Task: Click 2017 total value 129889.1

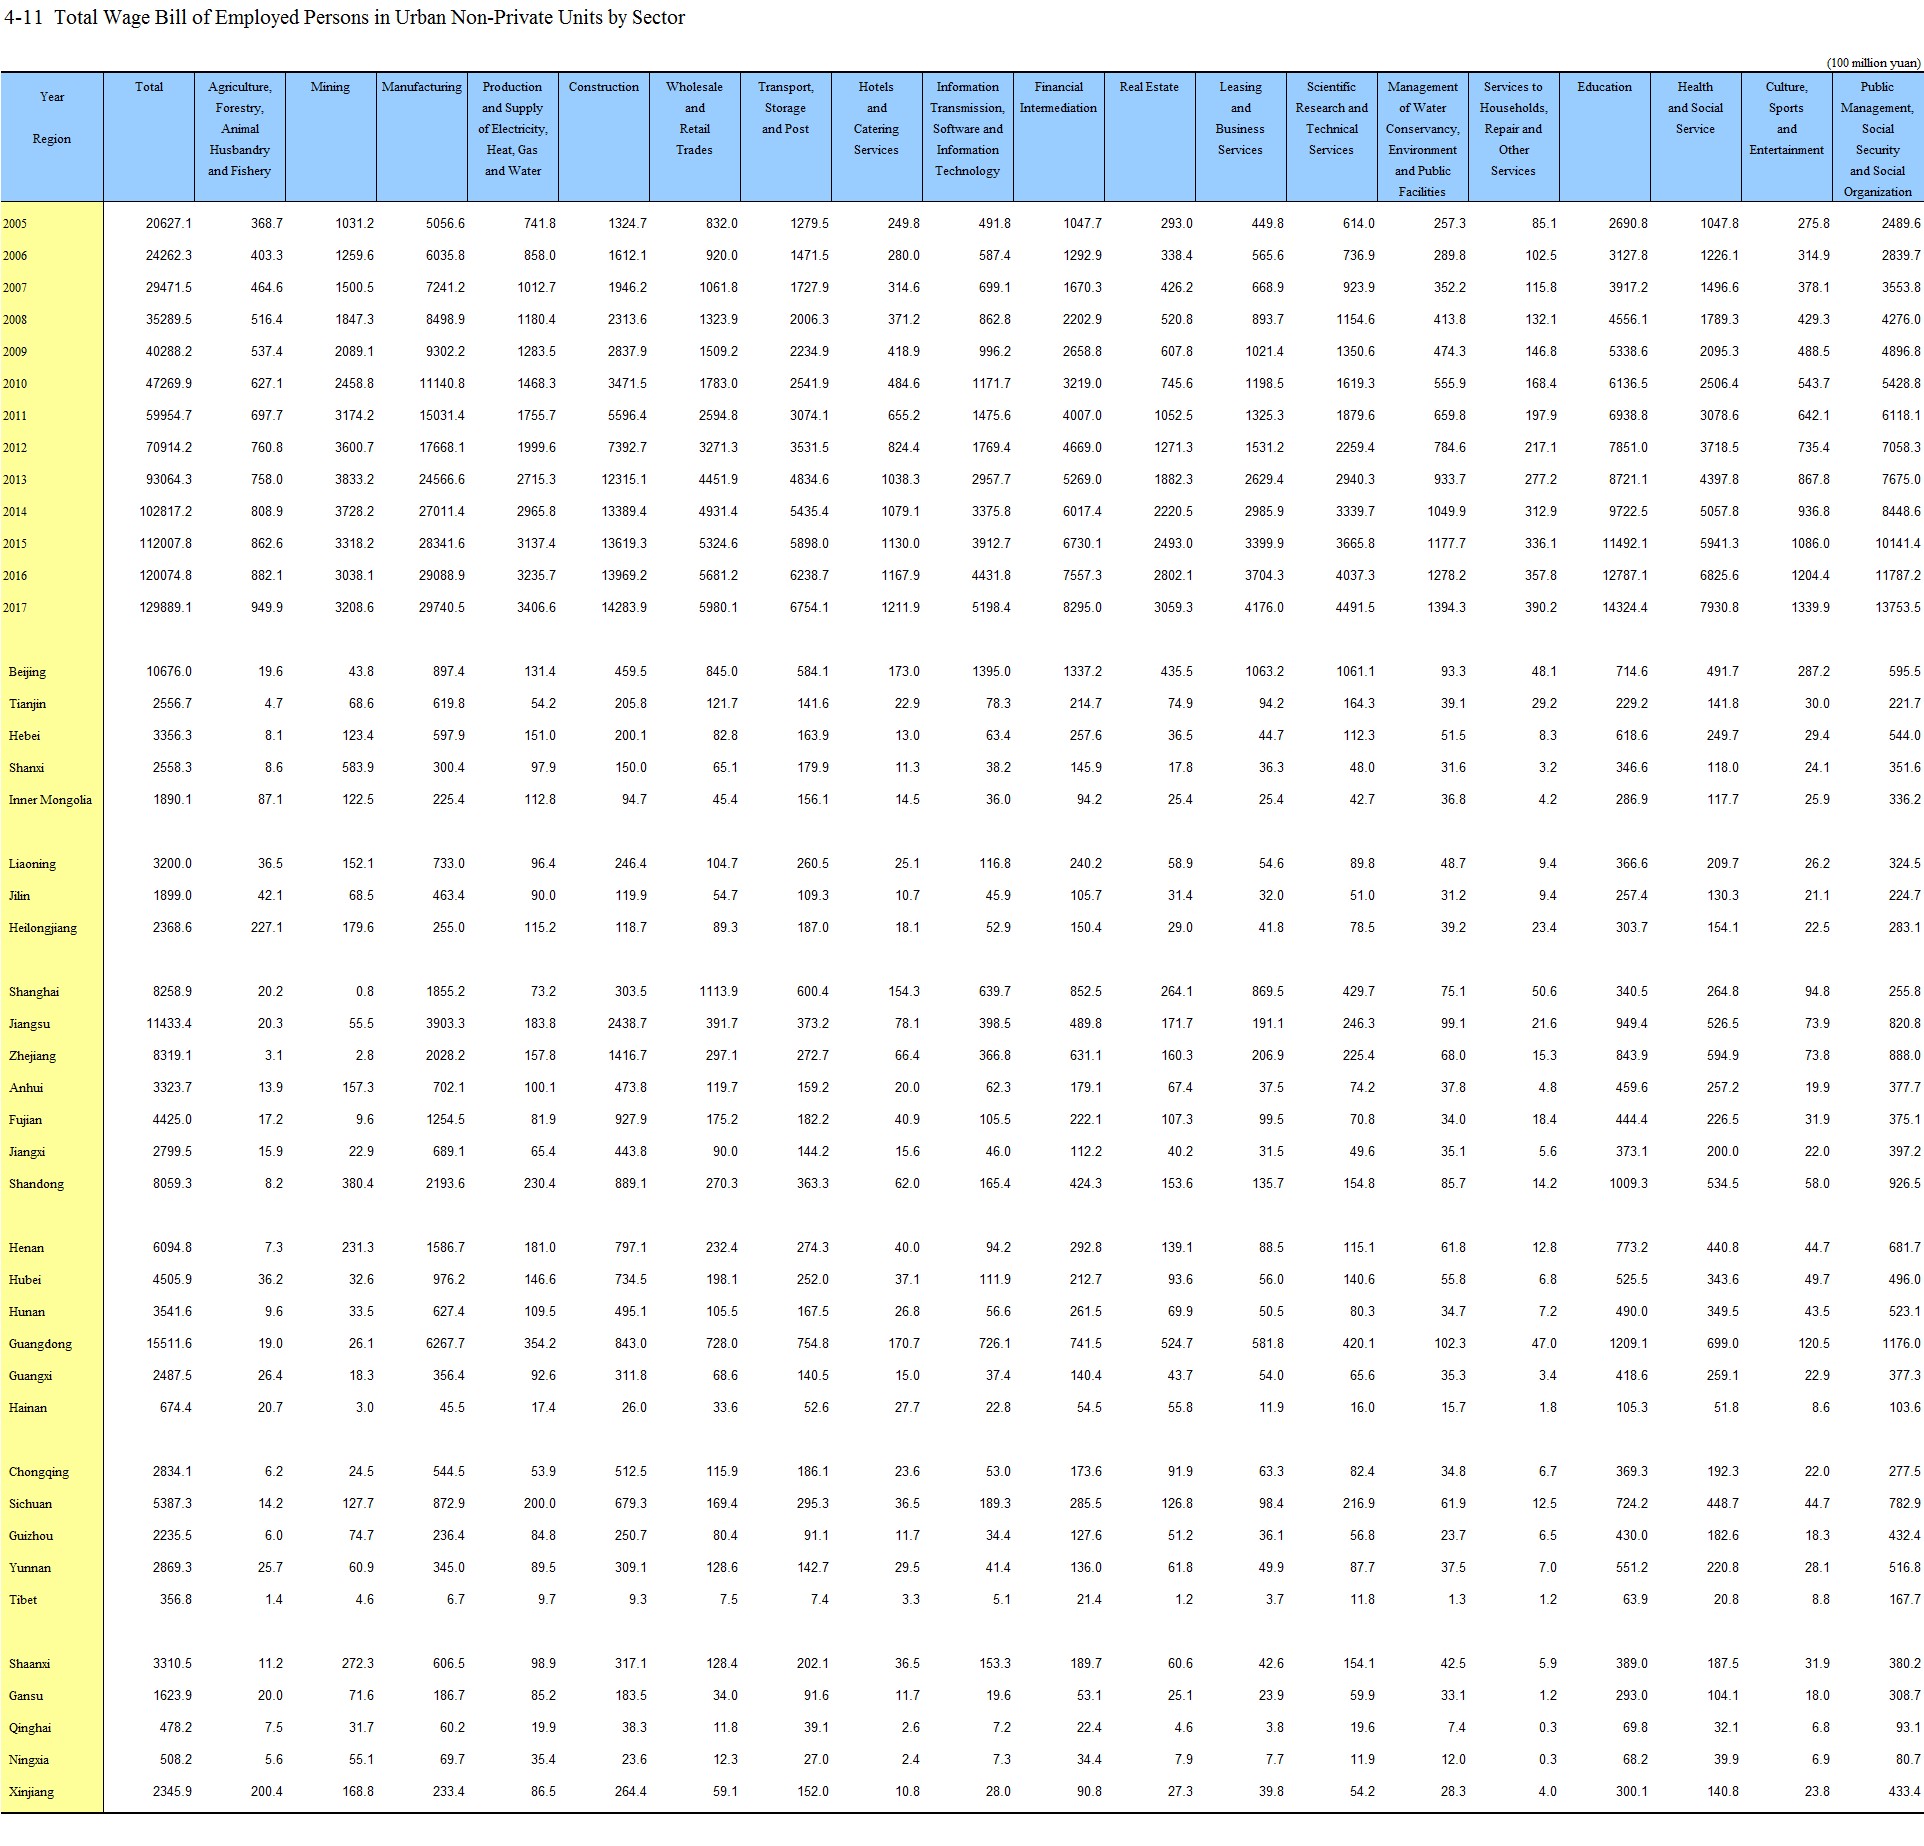Action: 166,608
